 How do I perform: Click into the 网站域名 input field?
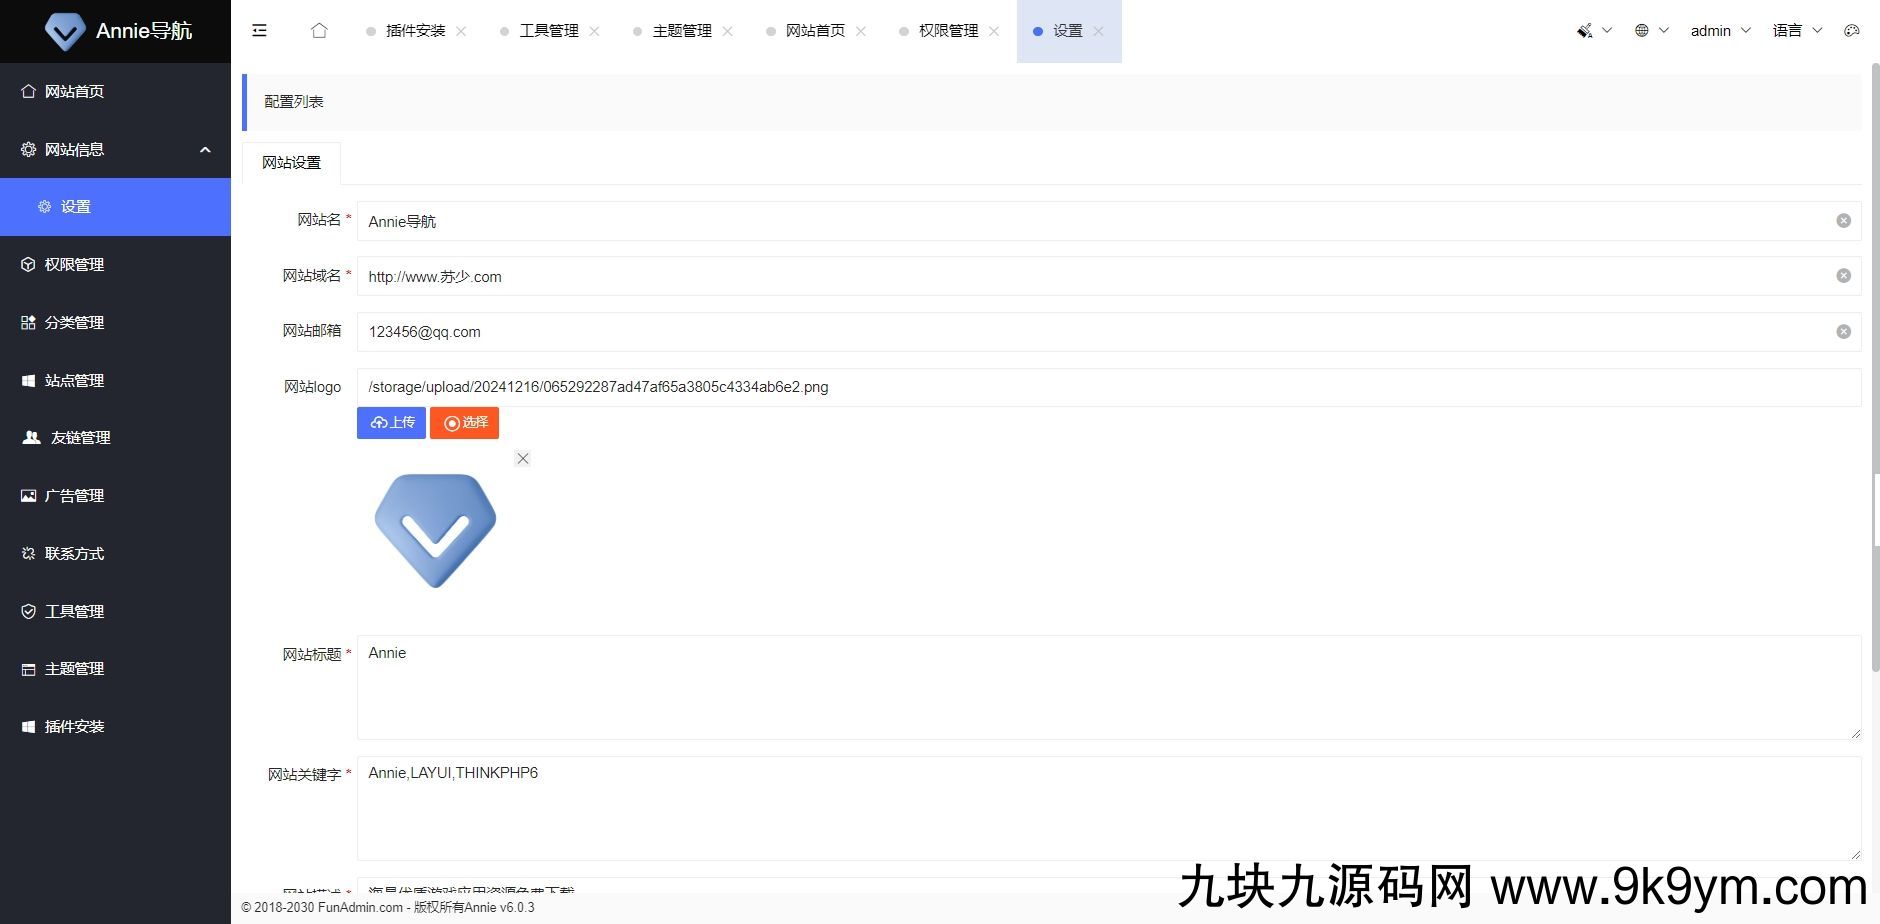point(1108,276)
